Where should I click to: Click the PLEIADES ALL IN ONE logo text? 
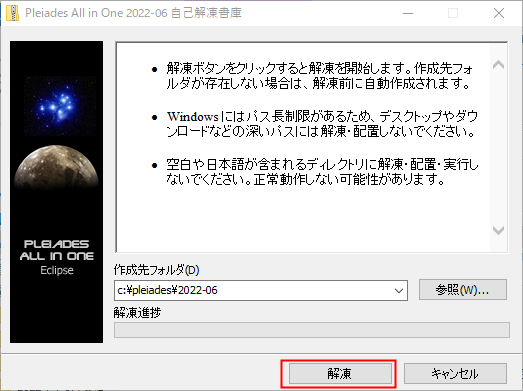[x=57, y=250]
